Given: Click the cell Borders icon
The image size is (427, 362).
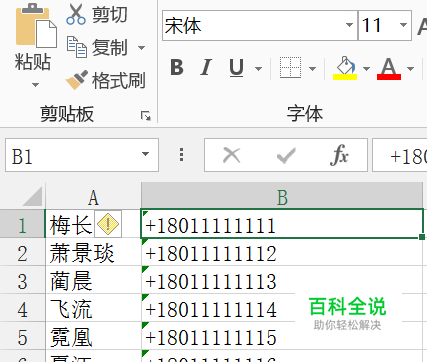Looking at the screenshot, I should point(290,67).
